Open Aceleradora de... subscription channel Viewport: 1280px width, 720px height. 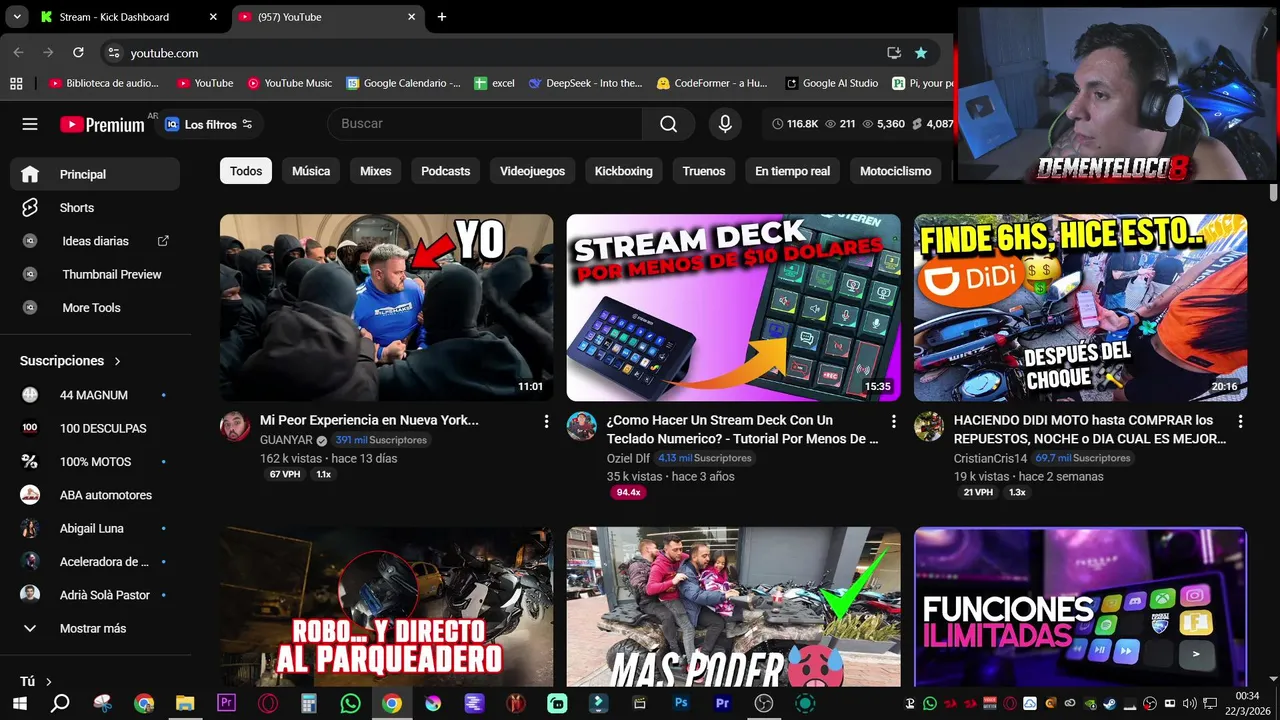click(95, 562)
